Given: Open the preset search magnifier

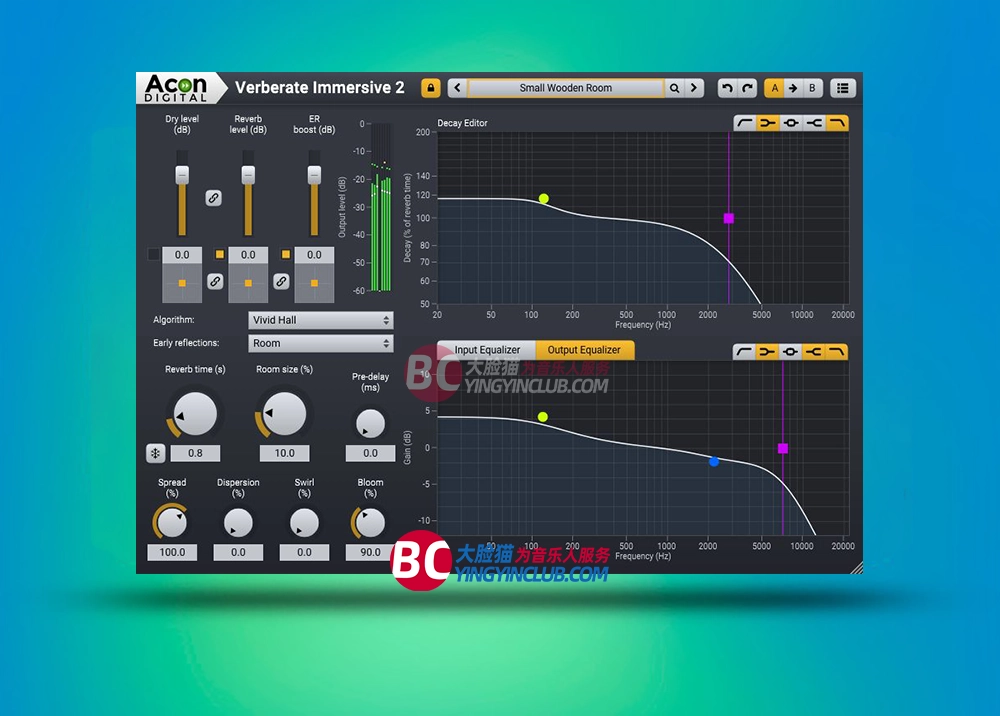Looking at the screenshot, I should tap(674, 88).
